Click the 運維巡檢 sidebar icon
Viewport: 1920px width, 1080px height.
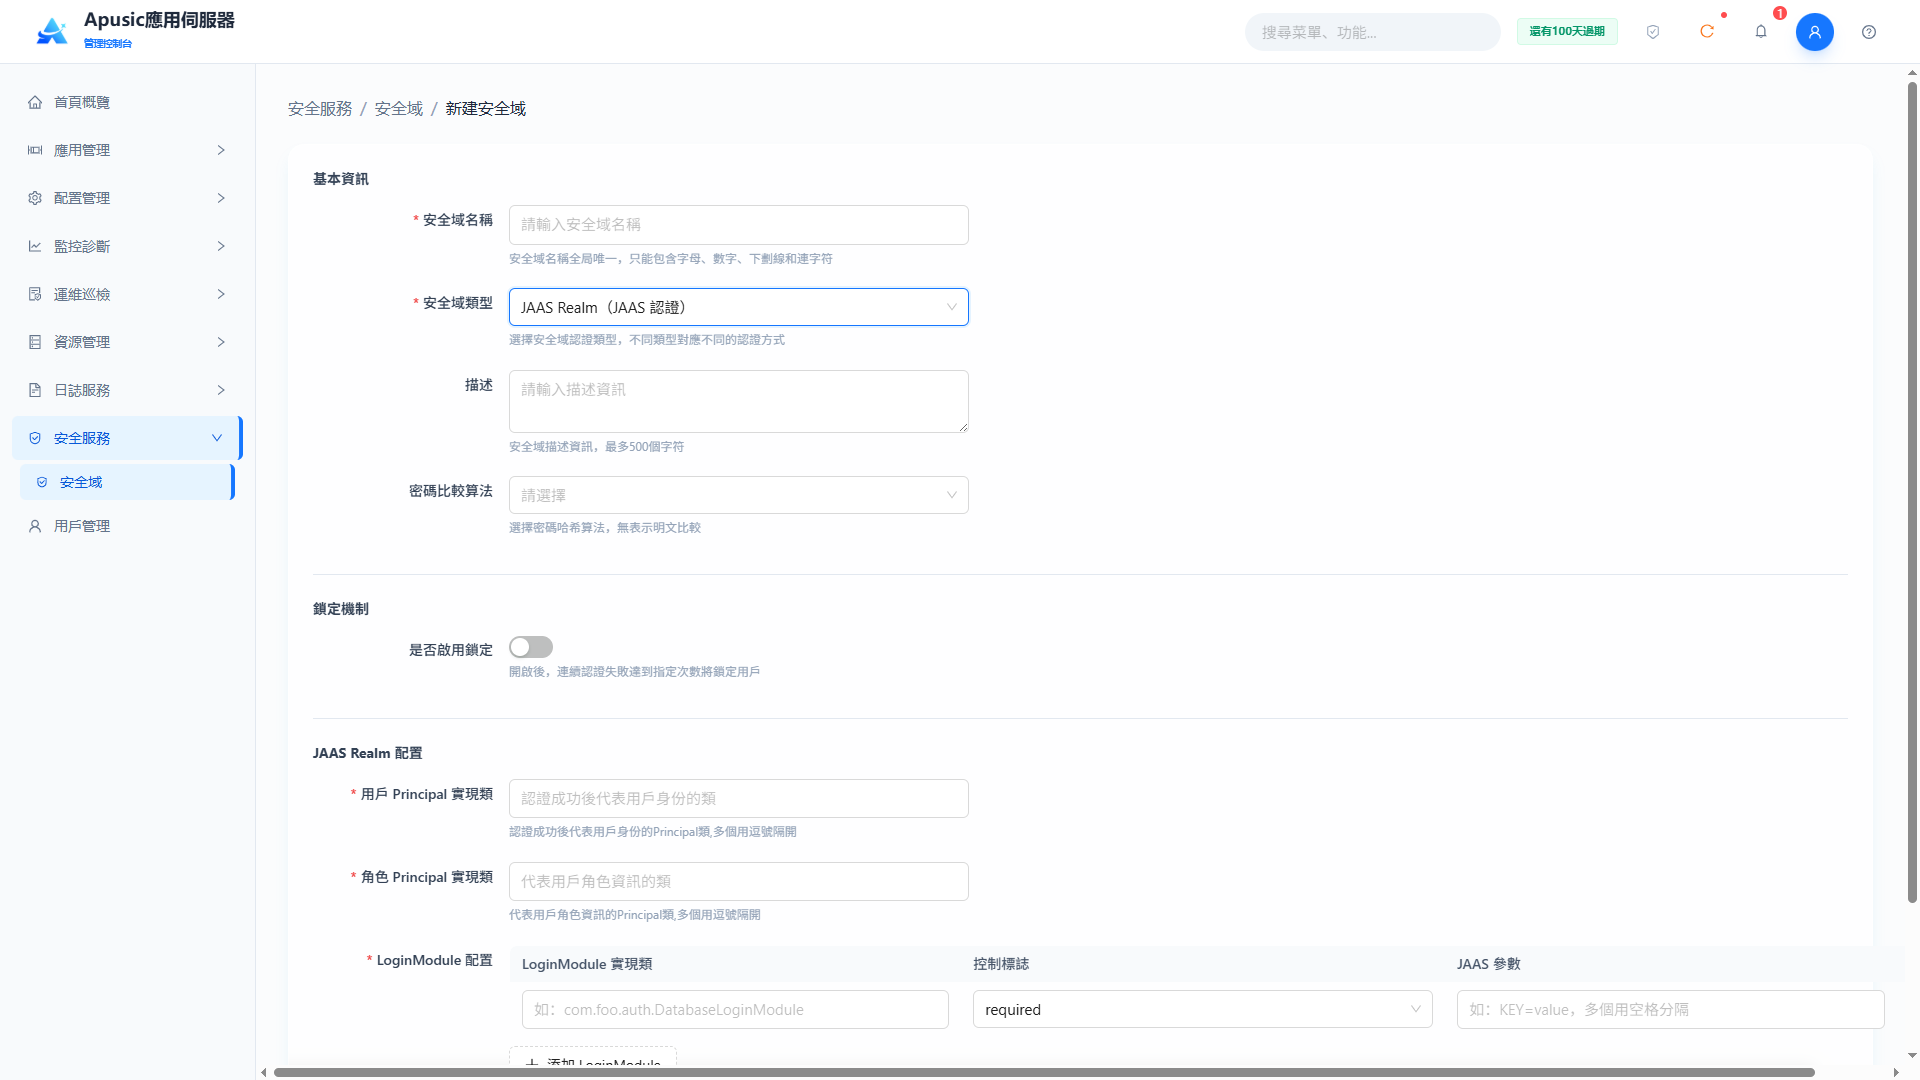click(x=35, y=294)
